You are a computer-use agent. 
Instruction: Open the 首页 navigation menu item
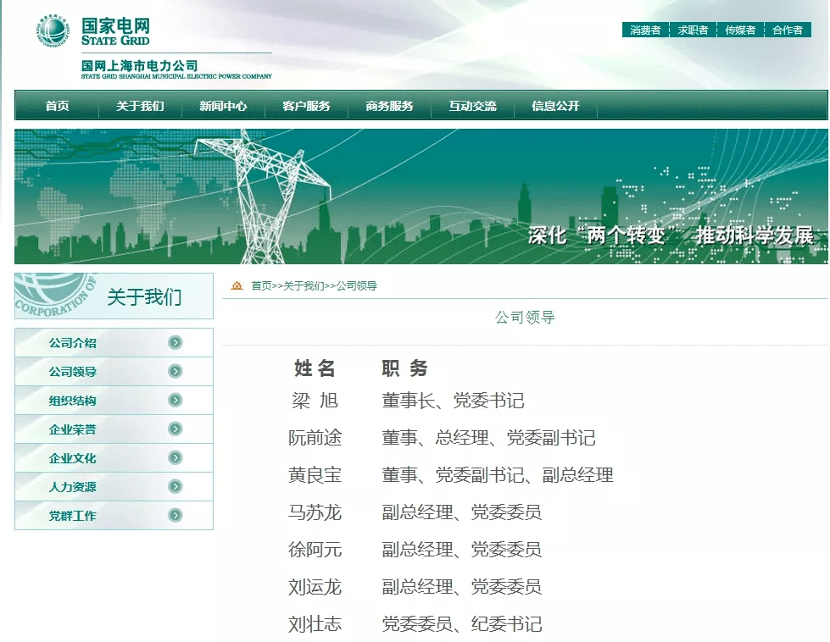57,106
